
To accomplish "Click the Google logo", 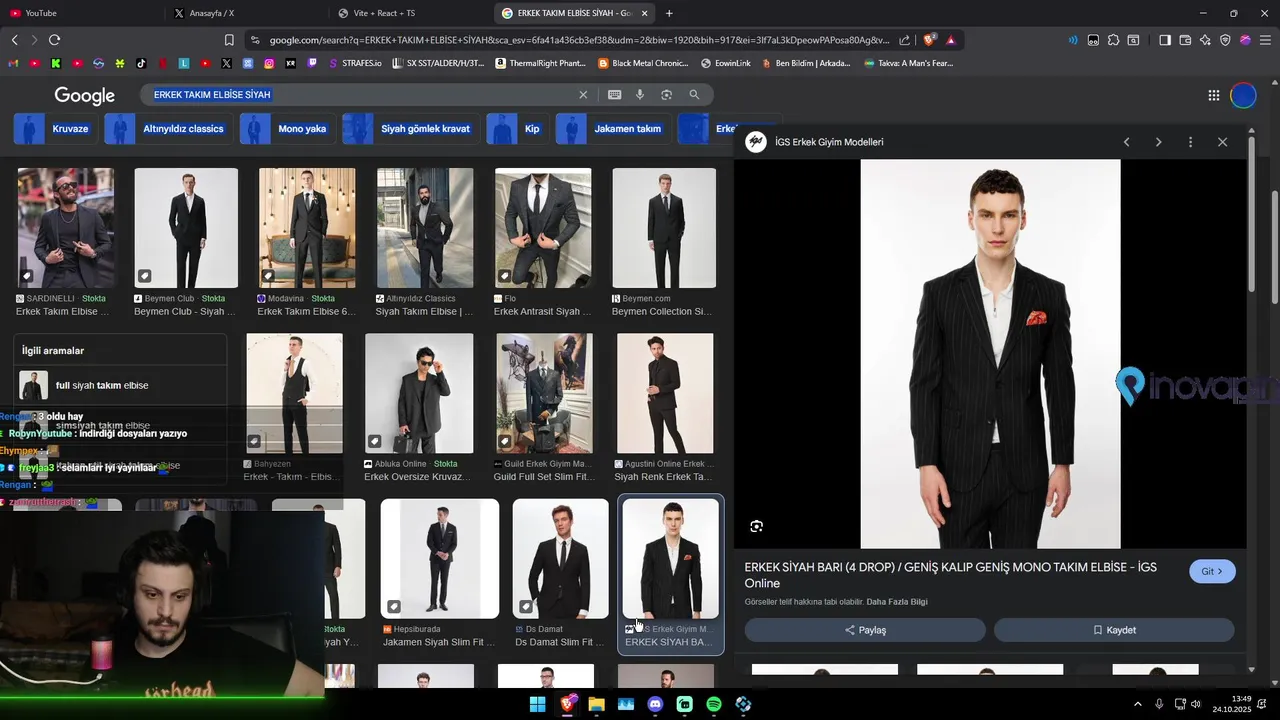I will 84,95.
